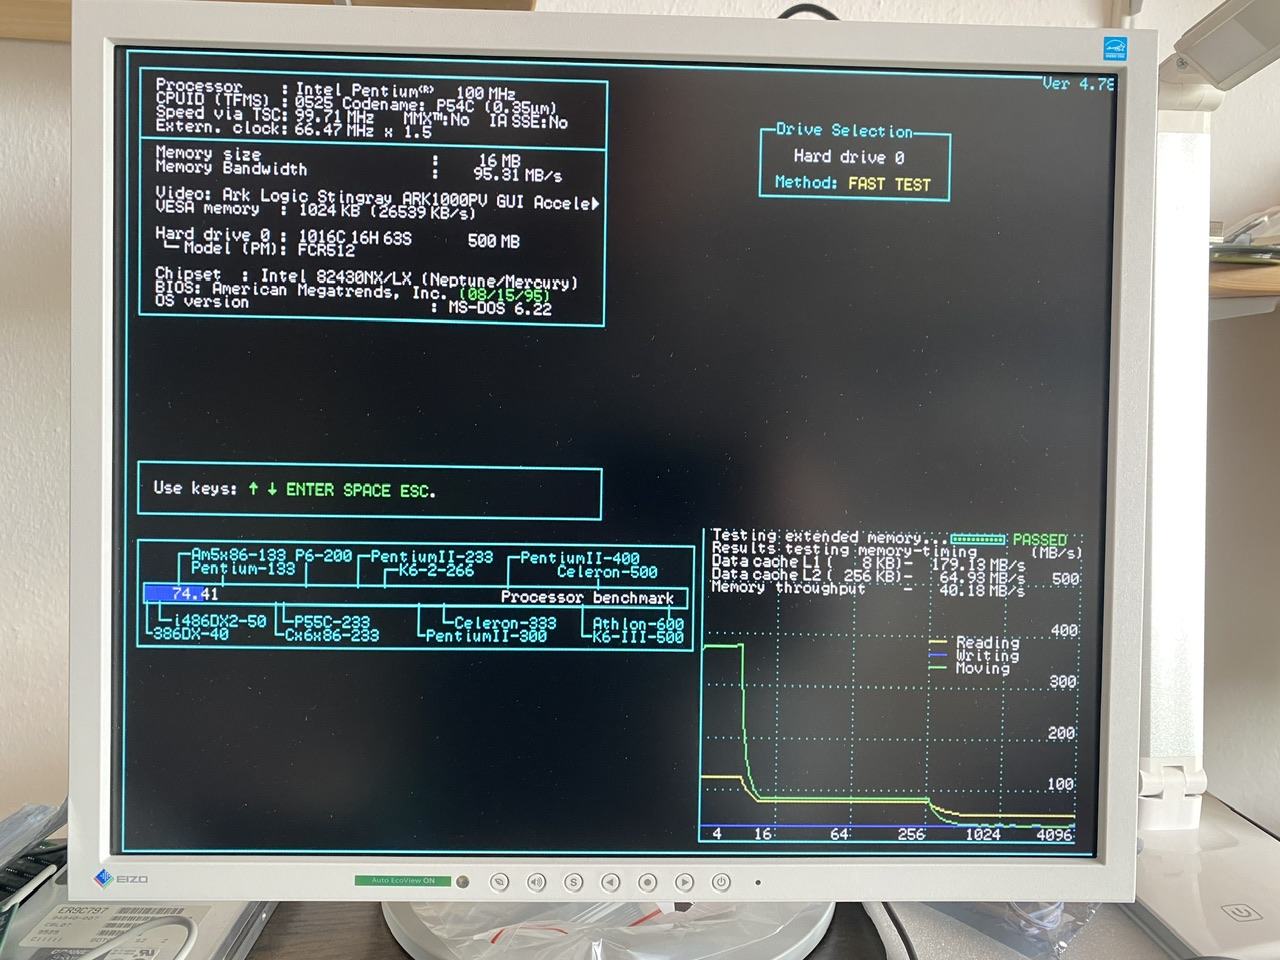1280x960 pixels.
Task: Click the EIZO logo on the bezel
Action: (x=121, y=878)
